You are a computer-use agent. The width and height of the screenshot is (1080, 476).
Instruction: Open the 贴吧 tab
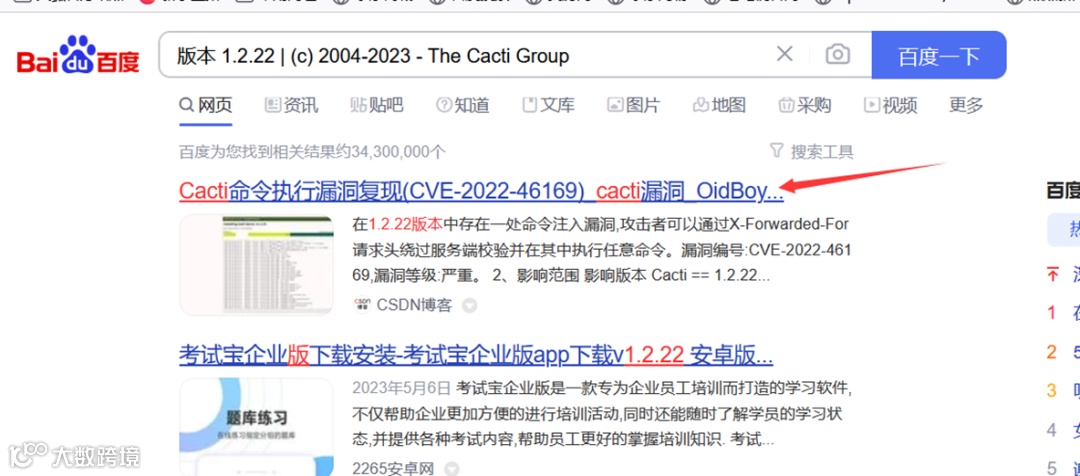click(376, 105)
